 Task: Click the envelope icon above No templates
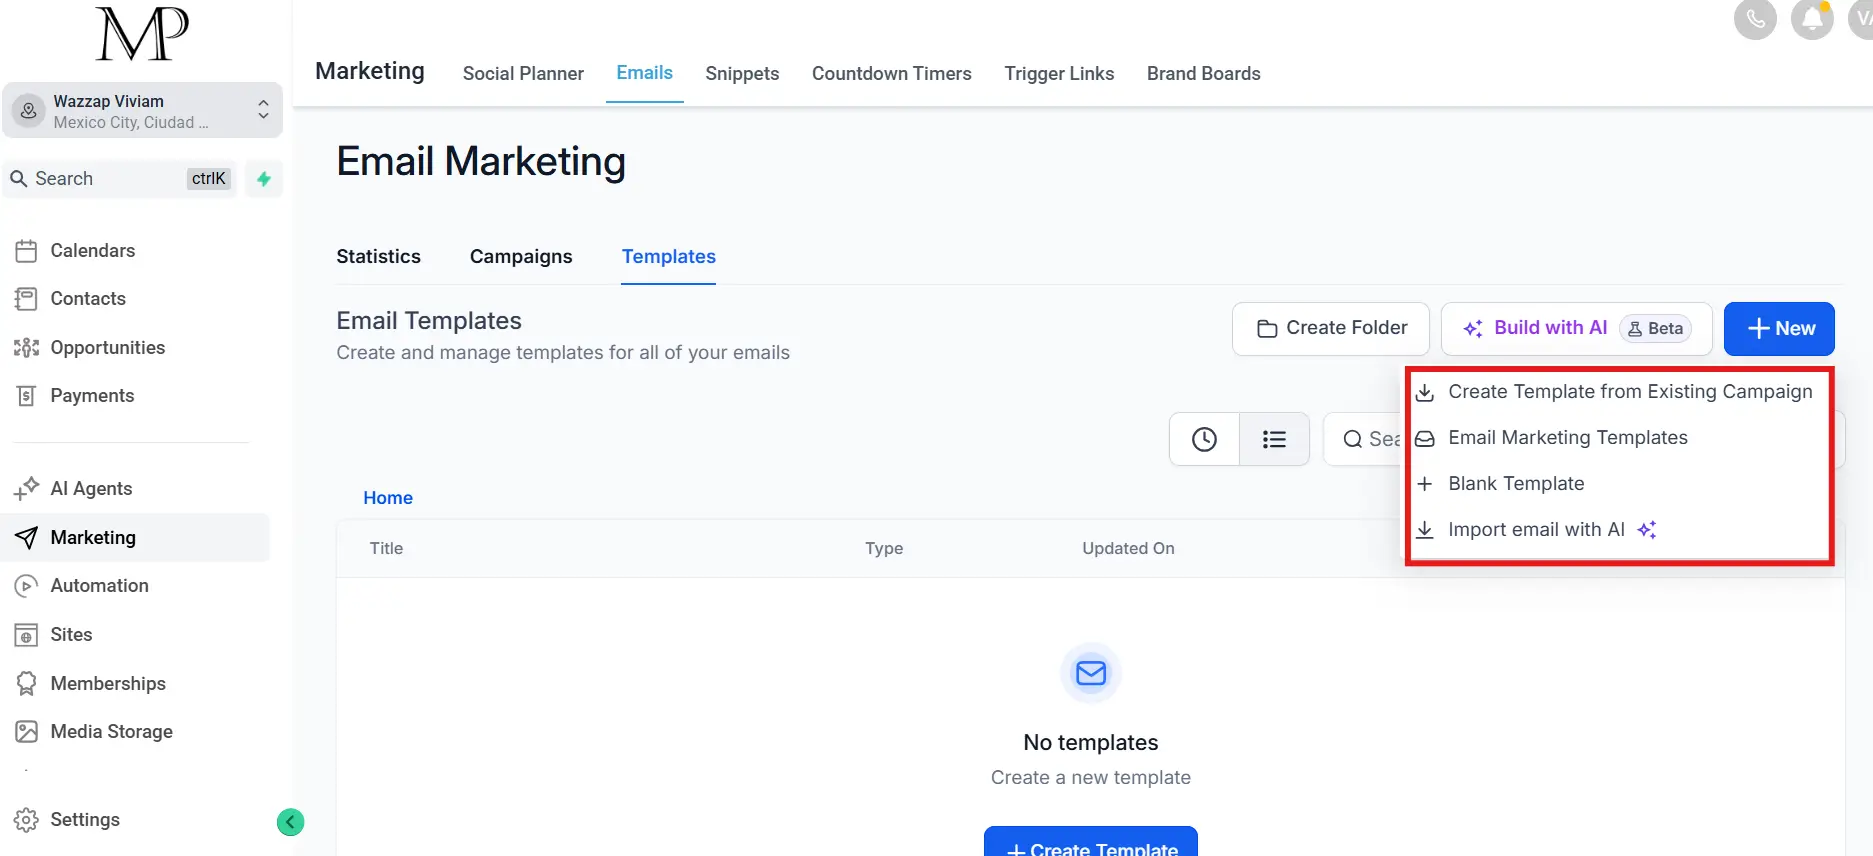pyautogui.click(x=1090, y=673)
